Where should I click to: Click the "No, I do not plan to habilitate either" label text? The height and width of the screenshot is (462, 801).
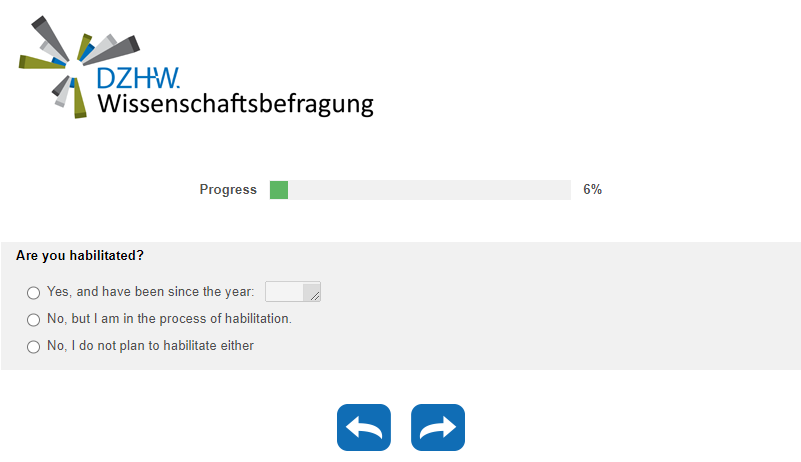coord(150,346)
